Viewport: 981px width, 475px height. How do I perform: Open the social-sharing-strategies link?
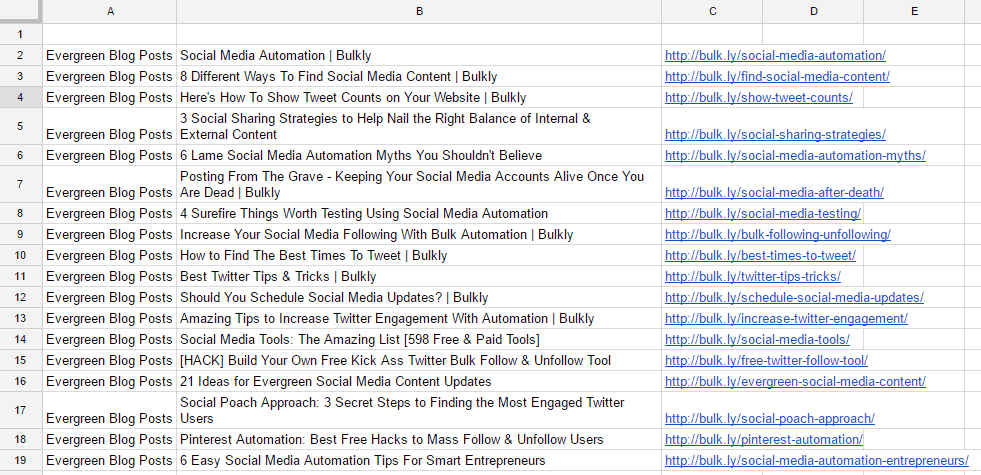[775, 134]
